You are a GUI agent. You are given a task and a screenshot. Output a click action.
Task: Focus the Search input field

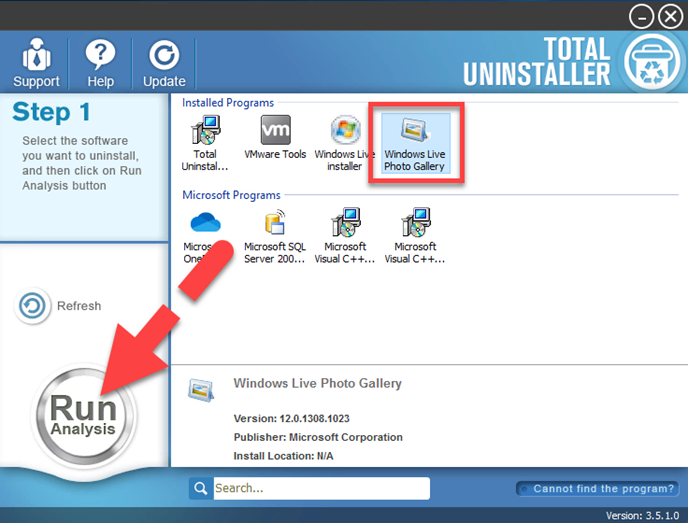point(322,488)
